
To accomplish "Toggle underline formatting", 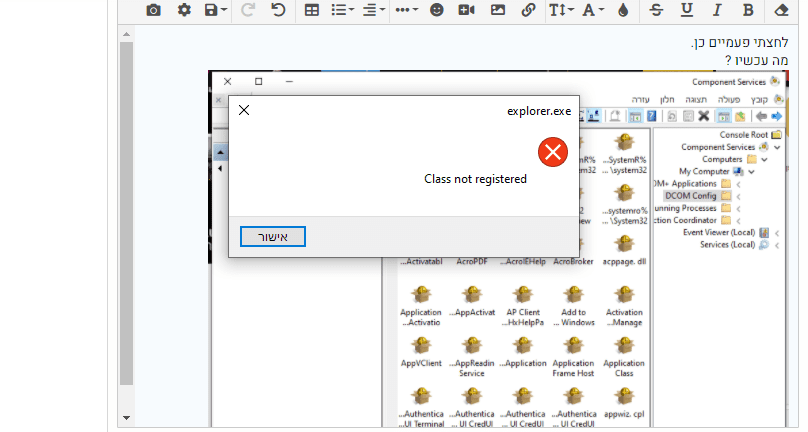I will tap(686, 10).
